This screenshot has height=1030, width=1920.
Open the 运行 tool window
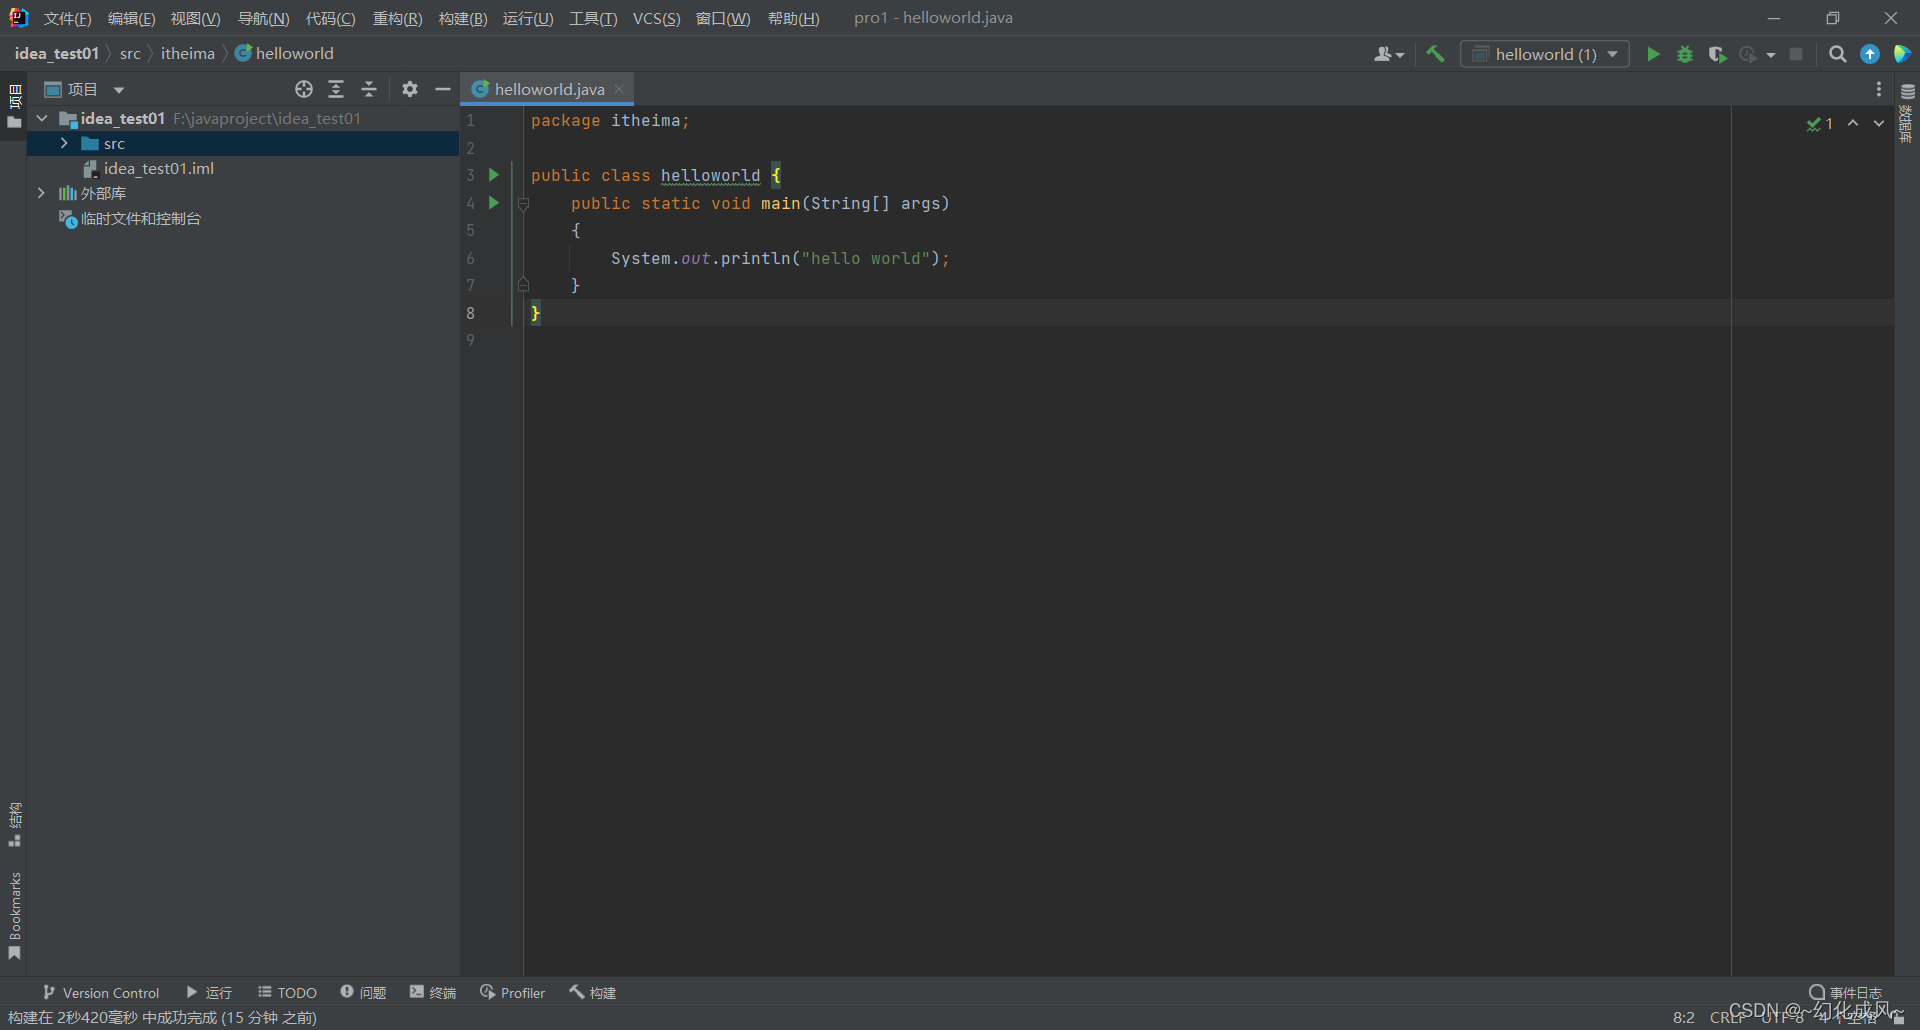[x=209, y=992]
